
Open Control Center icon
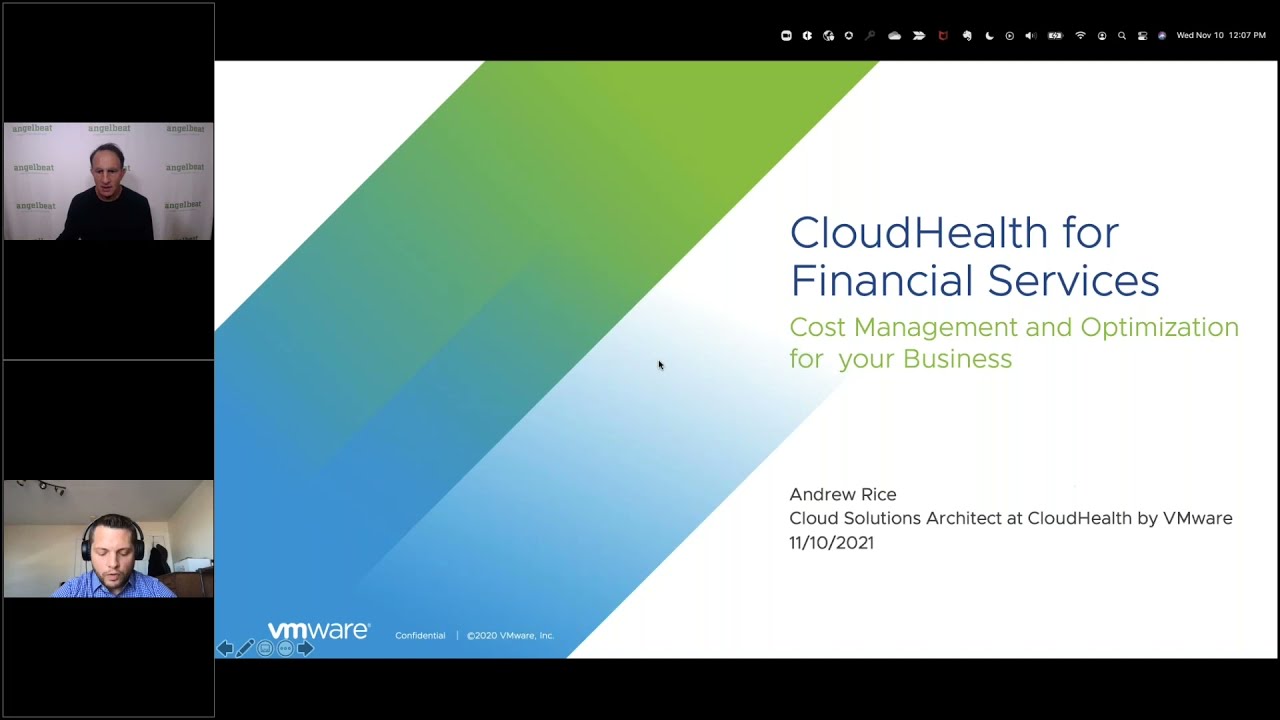pos(1142,36)
